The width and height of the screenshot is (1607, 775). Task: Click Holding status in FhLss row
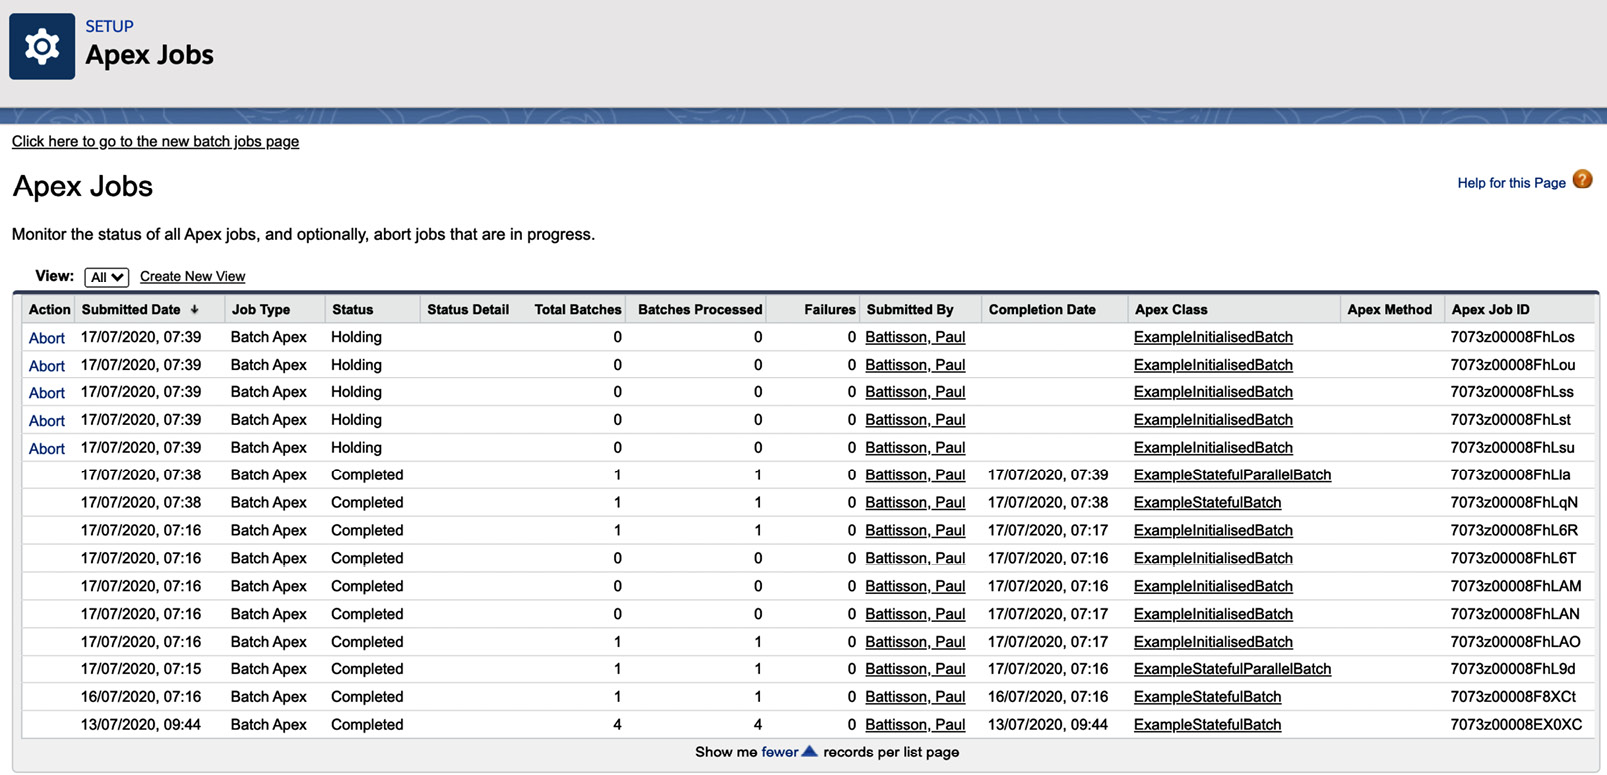356,392
